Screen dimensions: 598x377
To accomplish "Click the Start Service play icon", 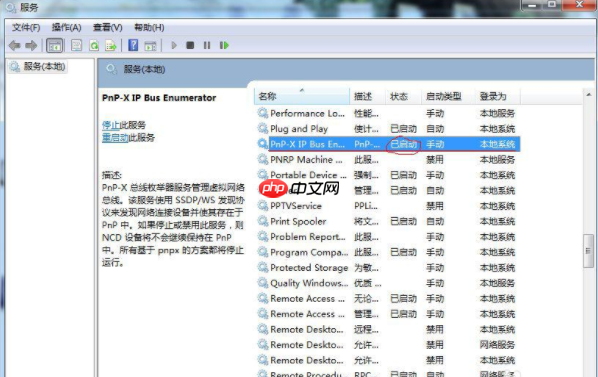I will click(x=174, y=45).
